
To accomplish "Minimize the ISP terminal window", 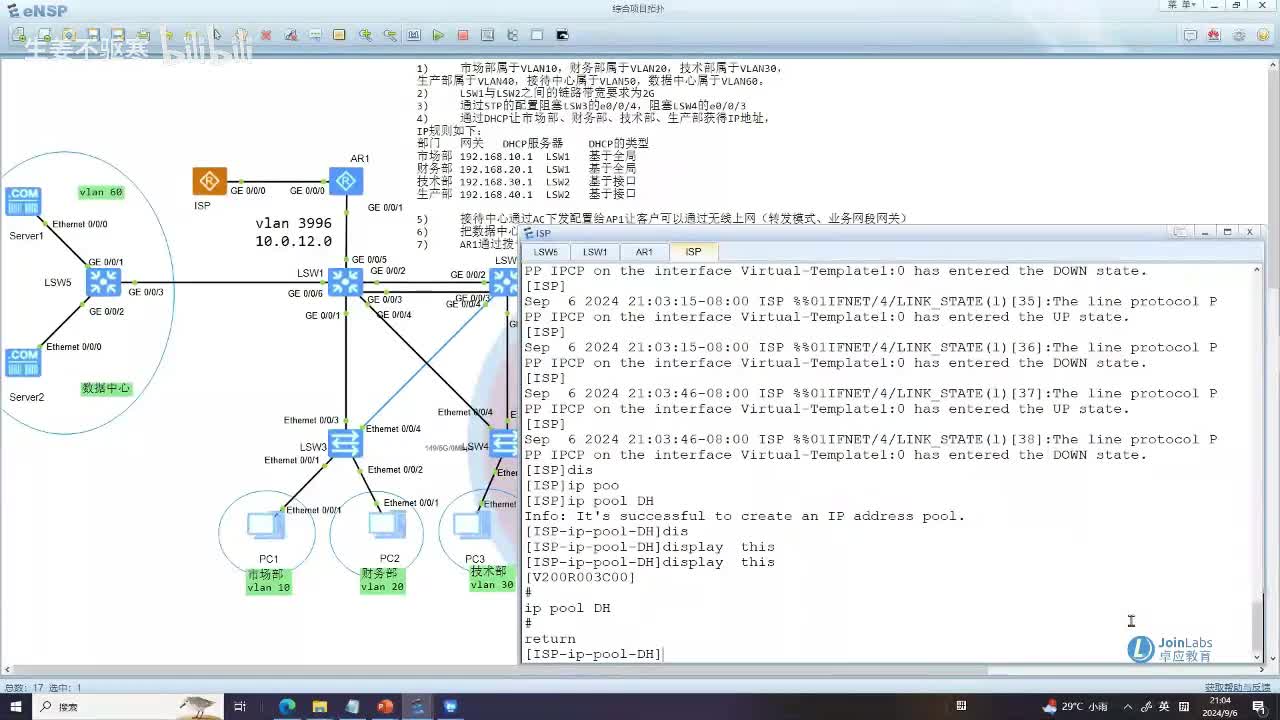I will pyautogui.click(x=1205, y=232).
